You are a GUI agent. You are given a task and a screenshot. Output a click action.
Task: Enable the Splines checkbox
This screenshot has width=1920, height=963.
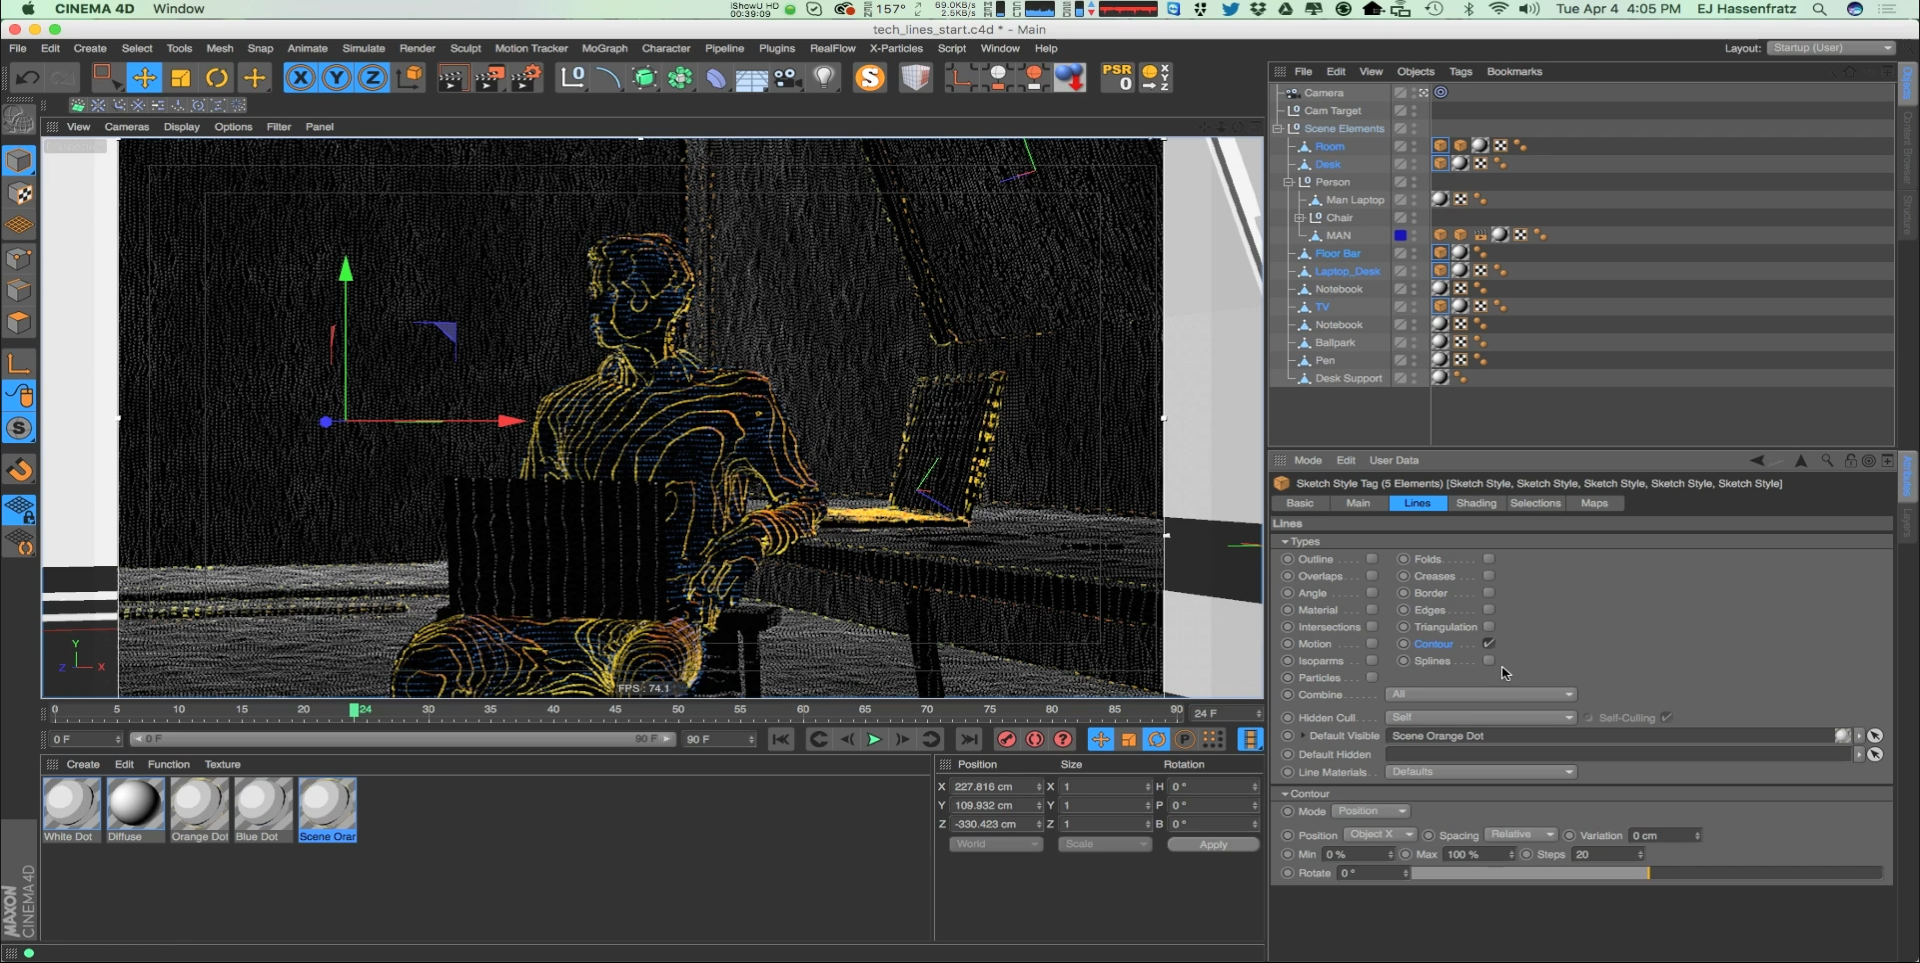(x=1488, y=660)
